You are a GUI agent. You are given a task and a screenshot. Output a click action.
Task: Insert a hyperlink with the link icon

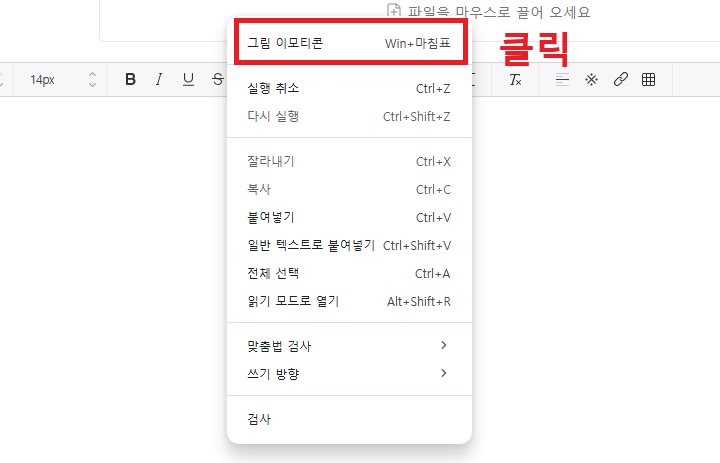pos(620,79)
